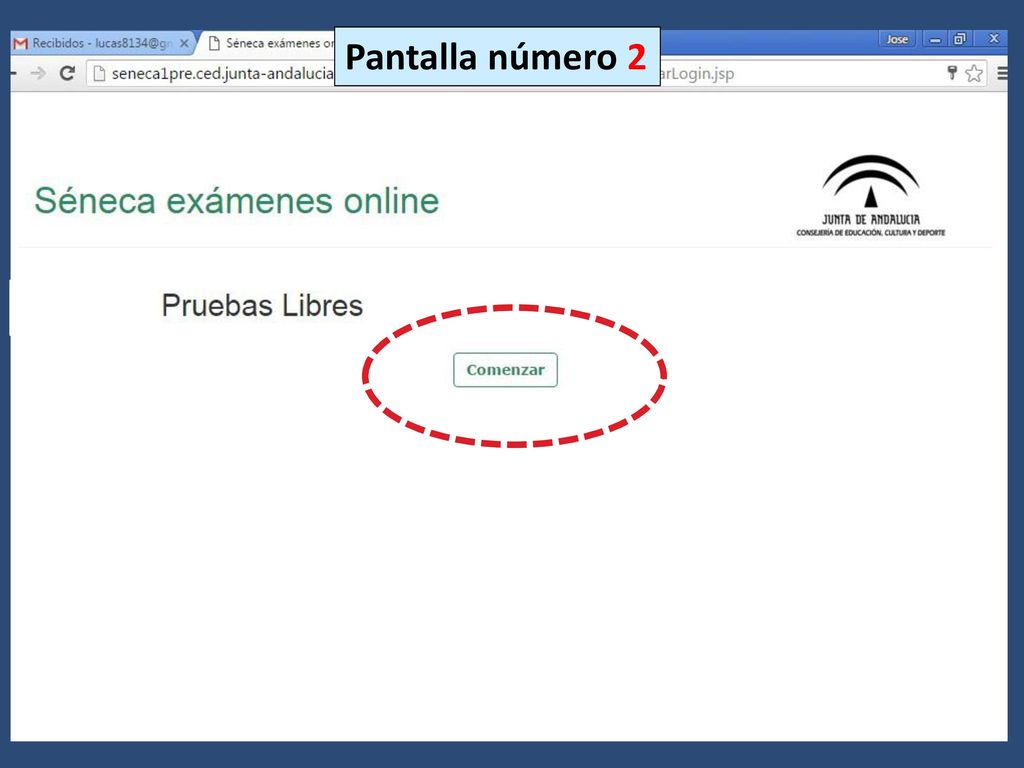
Task: Click the page icon in address bar
Action: [99, 73]
